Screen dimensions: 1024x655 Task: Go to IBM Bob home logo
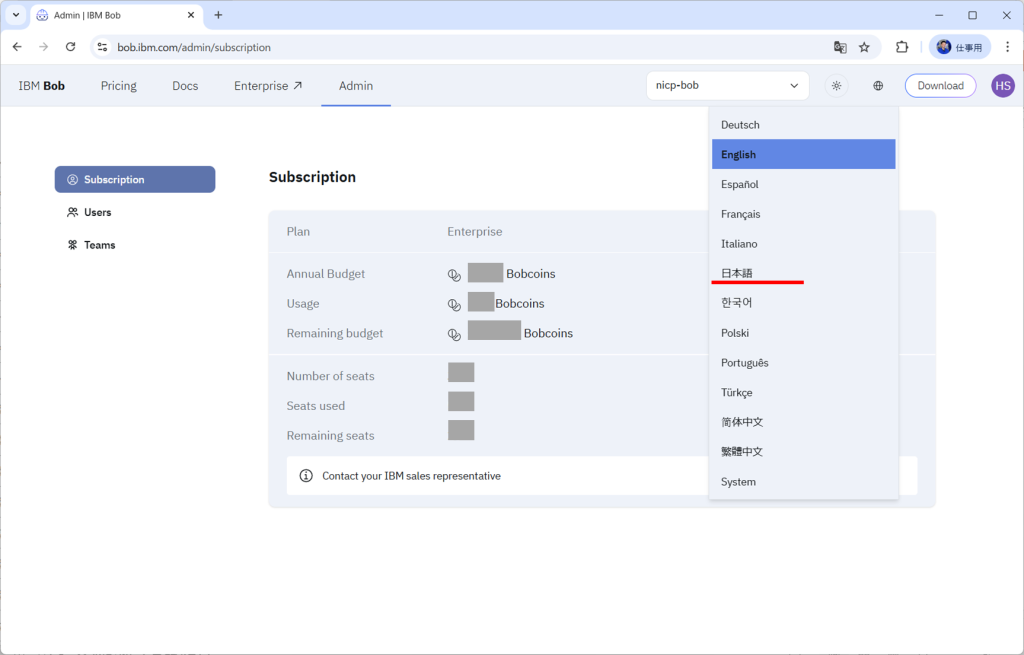pos(41,86)
